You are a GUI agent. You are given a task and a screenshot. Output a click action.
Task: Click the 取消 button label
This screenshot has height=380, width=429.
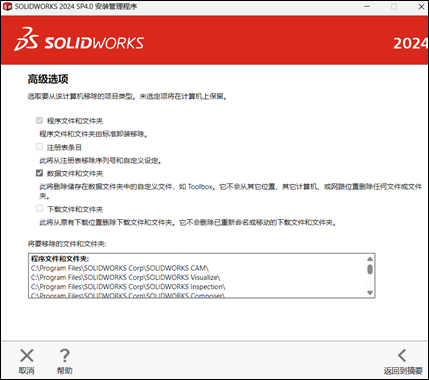pos(27,371)
